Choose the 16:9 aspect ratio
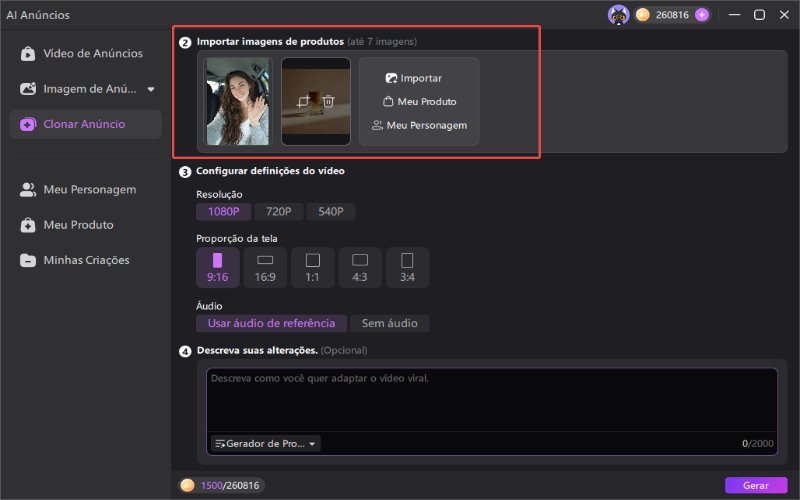This screenshot has height=500, width=800. (265, 267)
